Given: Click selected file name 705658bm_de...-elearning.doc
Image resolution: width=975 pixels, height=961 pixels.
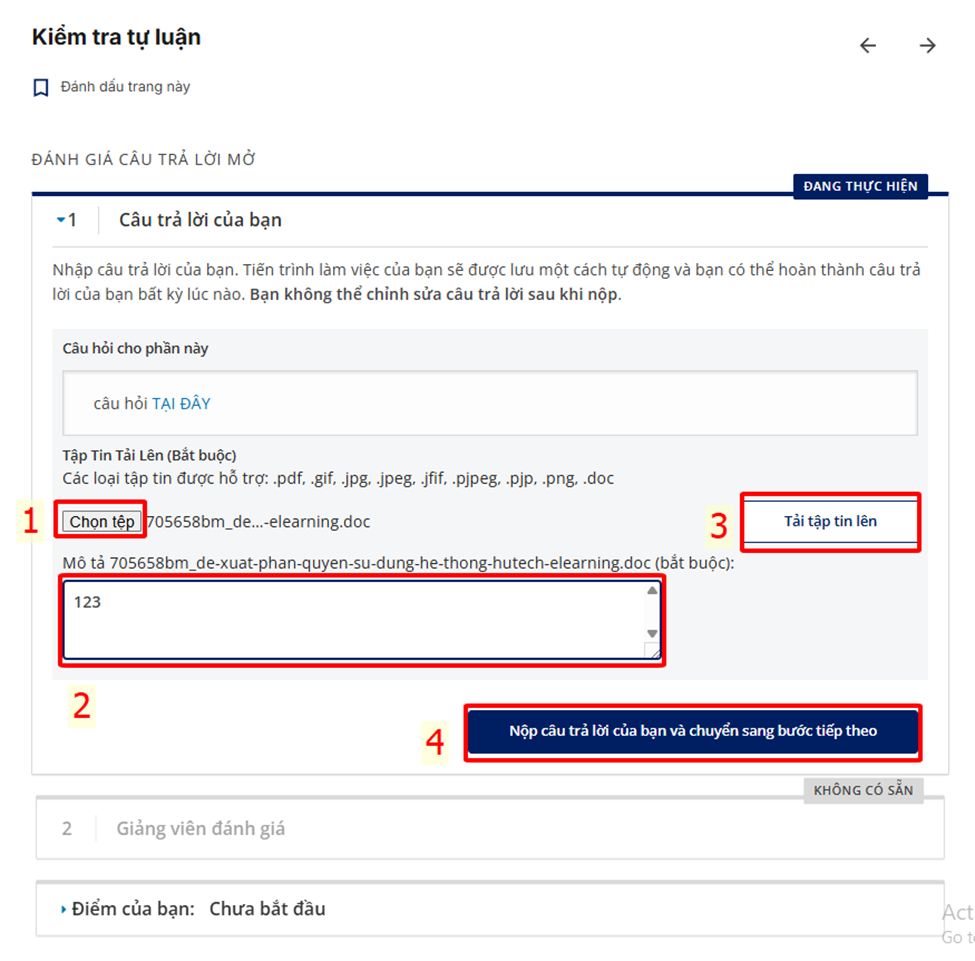Looking at the screenshot, I should 258,521.
